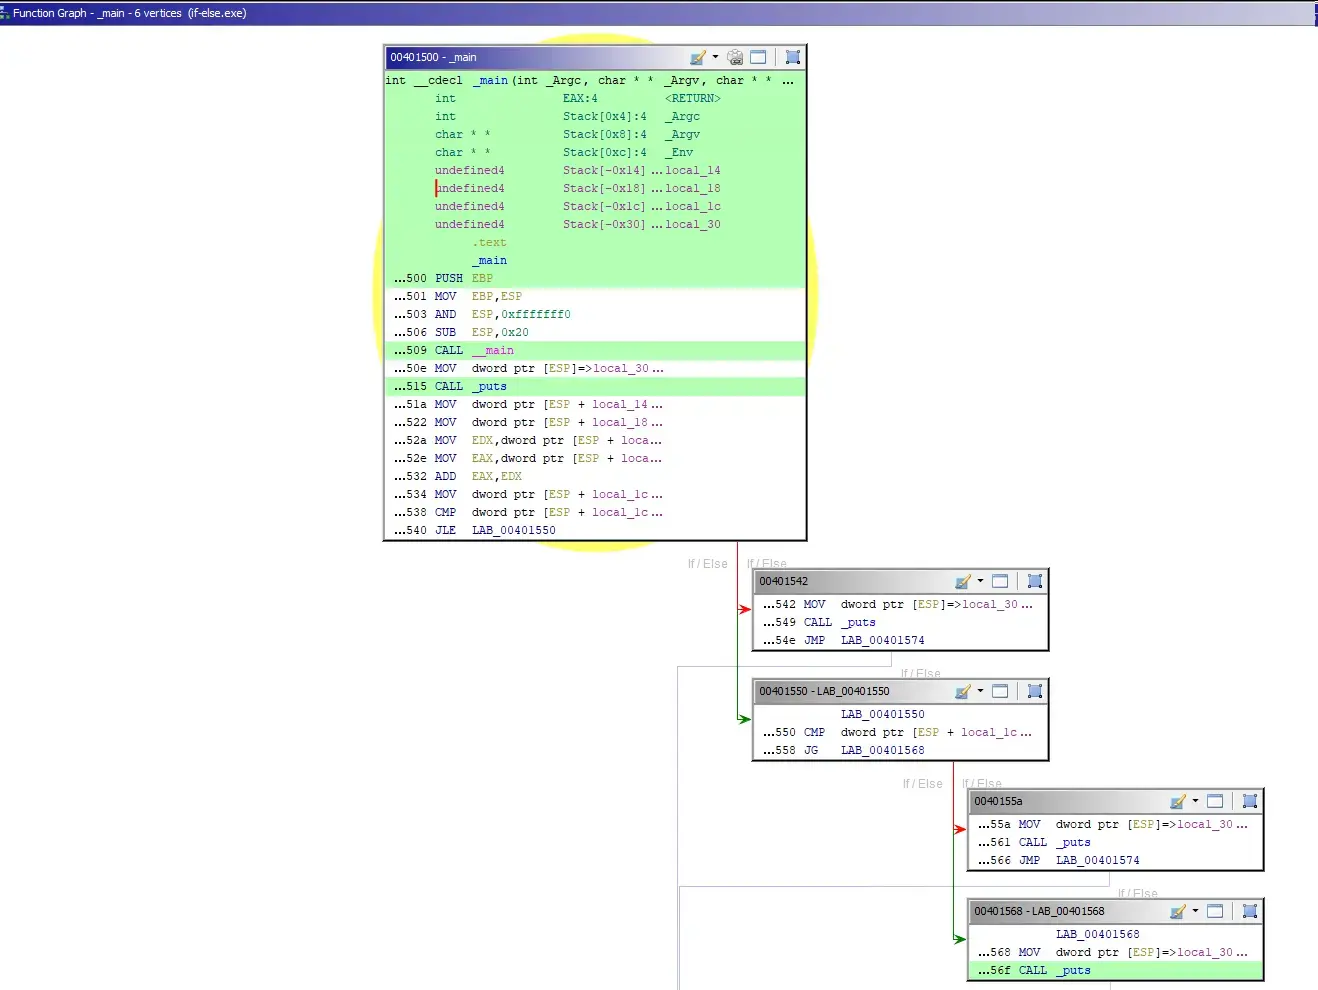Select local_14 variable declaration
This screenshot has width=1318, height=990.
[692, 171]
